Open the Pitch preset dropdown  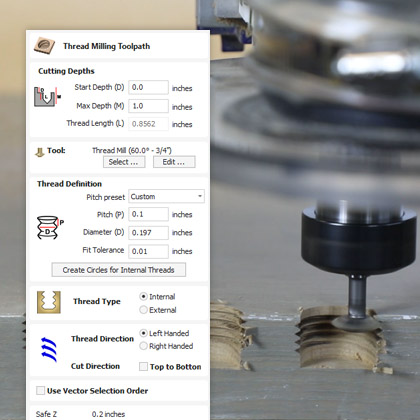point(166,196)
